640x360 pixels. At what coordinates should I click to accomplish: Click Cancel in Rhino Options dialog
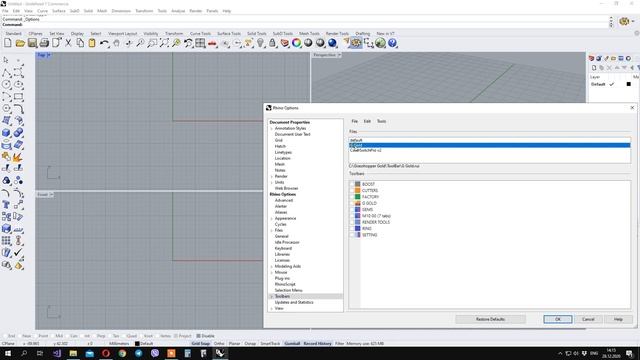[588, 319]
